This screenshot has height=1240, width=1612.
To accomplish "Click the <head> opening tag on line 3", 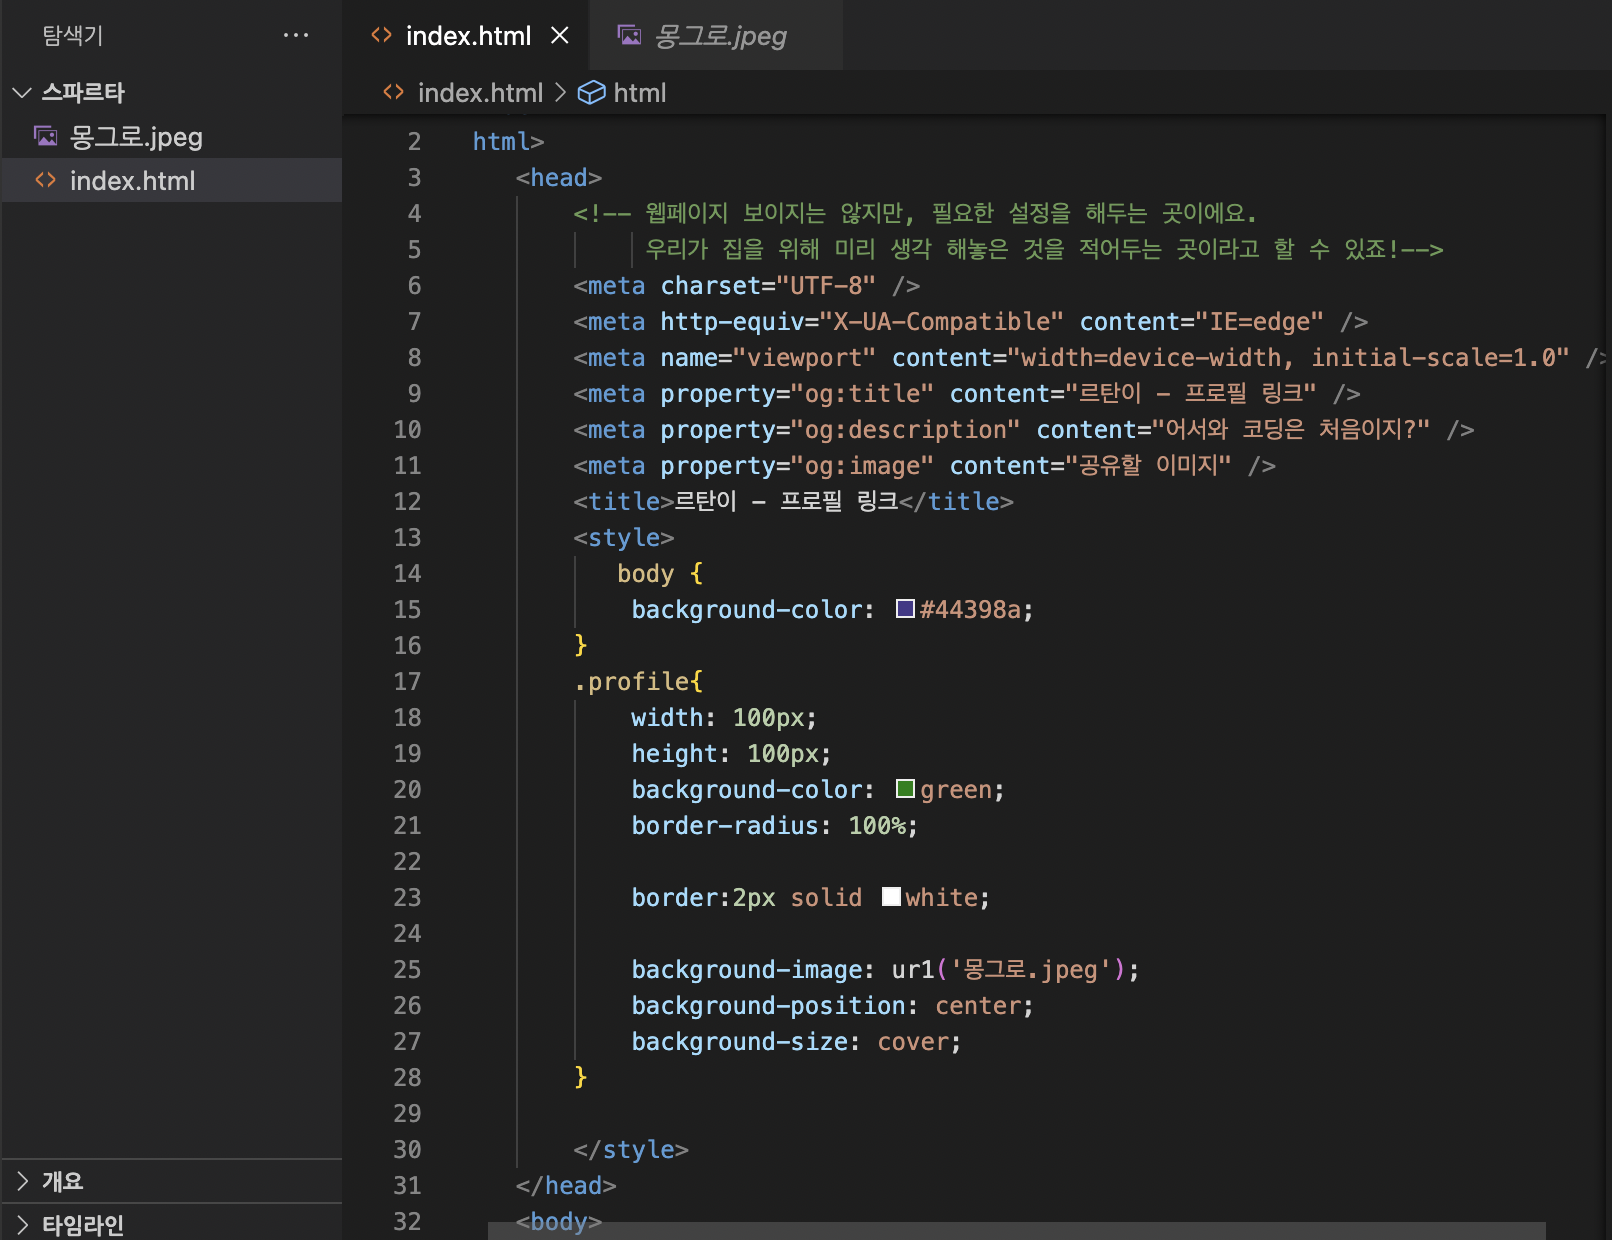I will pyautogui.click(x=559, y=178).
